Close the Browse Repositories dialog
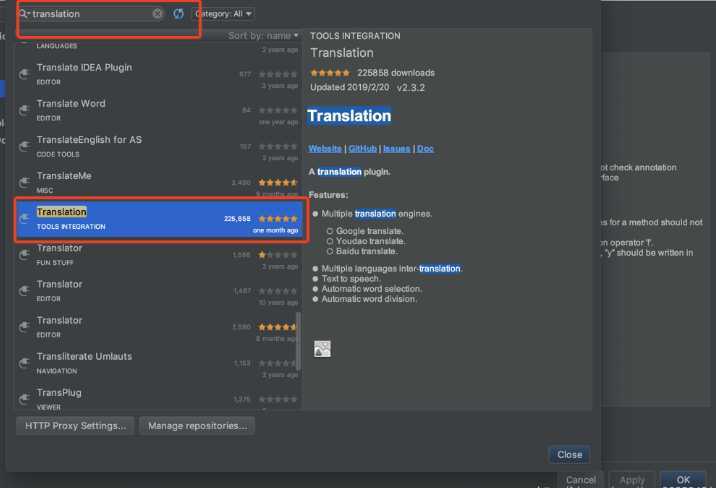Screen dimensions: 716x488 pos(569,455)
